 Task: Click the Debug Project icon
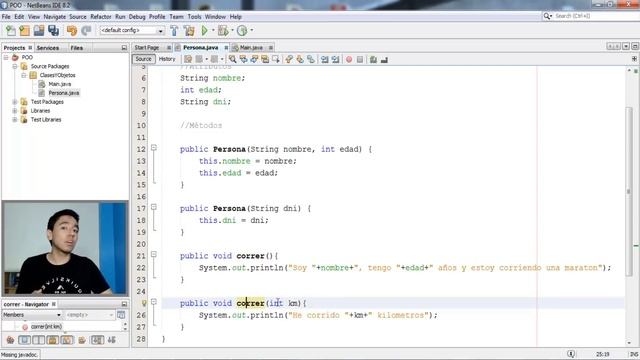(x=223, y=31)
